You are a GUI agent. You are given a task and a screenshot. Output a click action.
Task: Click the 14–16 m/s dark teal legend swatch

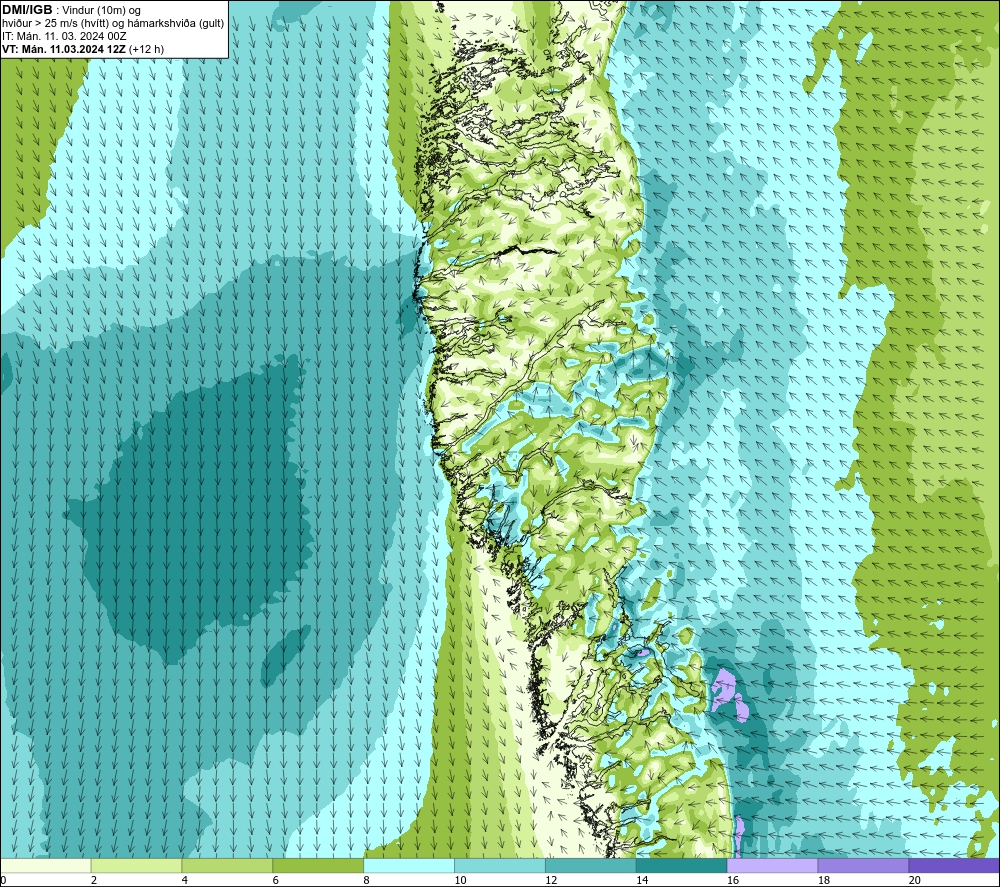click(682, 865)
